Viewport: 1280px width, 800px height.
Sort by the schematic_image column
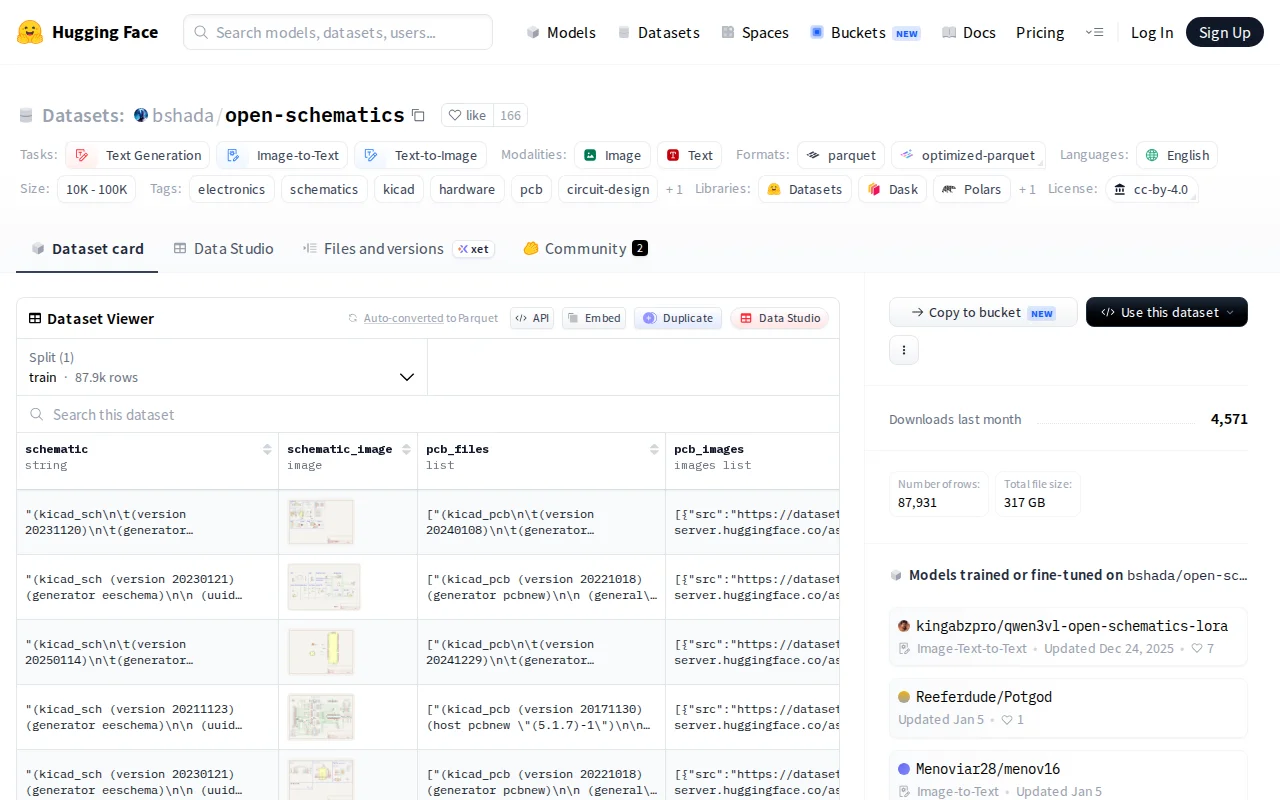coord(406,449)
